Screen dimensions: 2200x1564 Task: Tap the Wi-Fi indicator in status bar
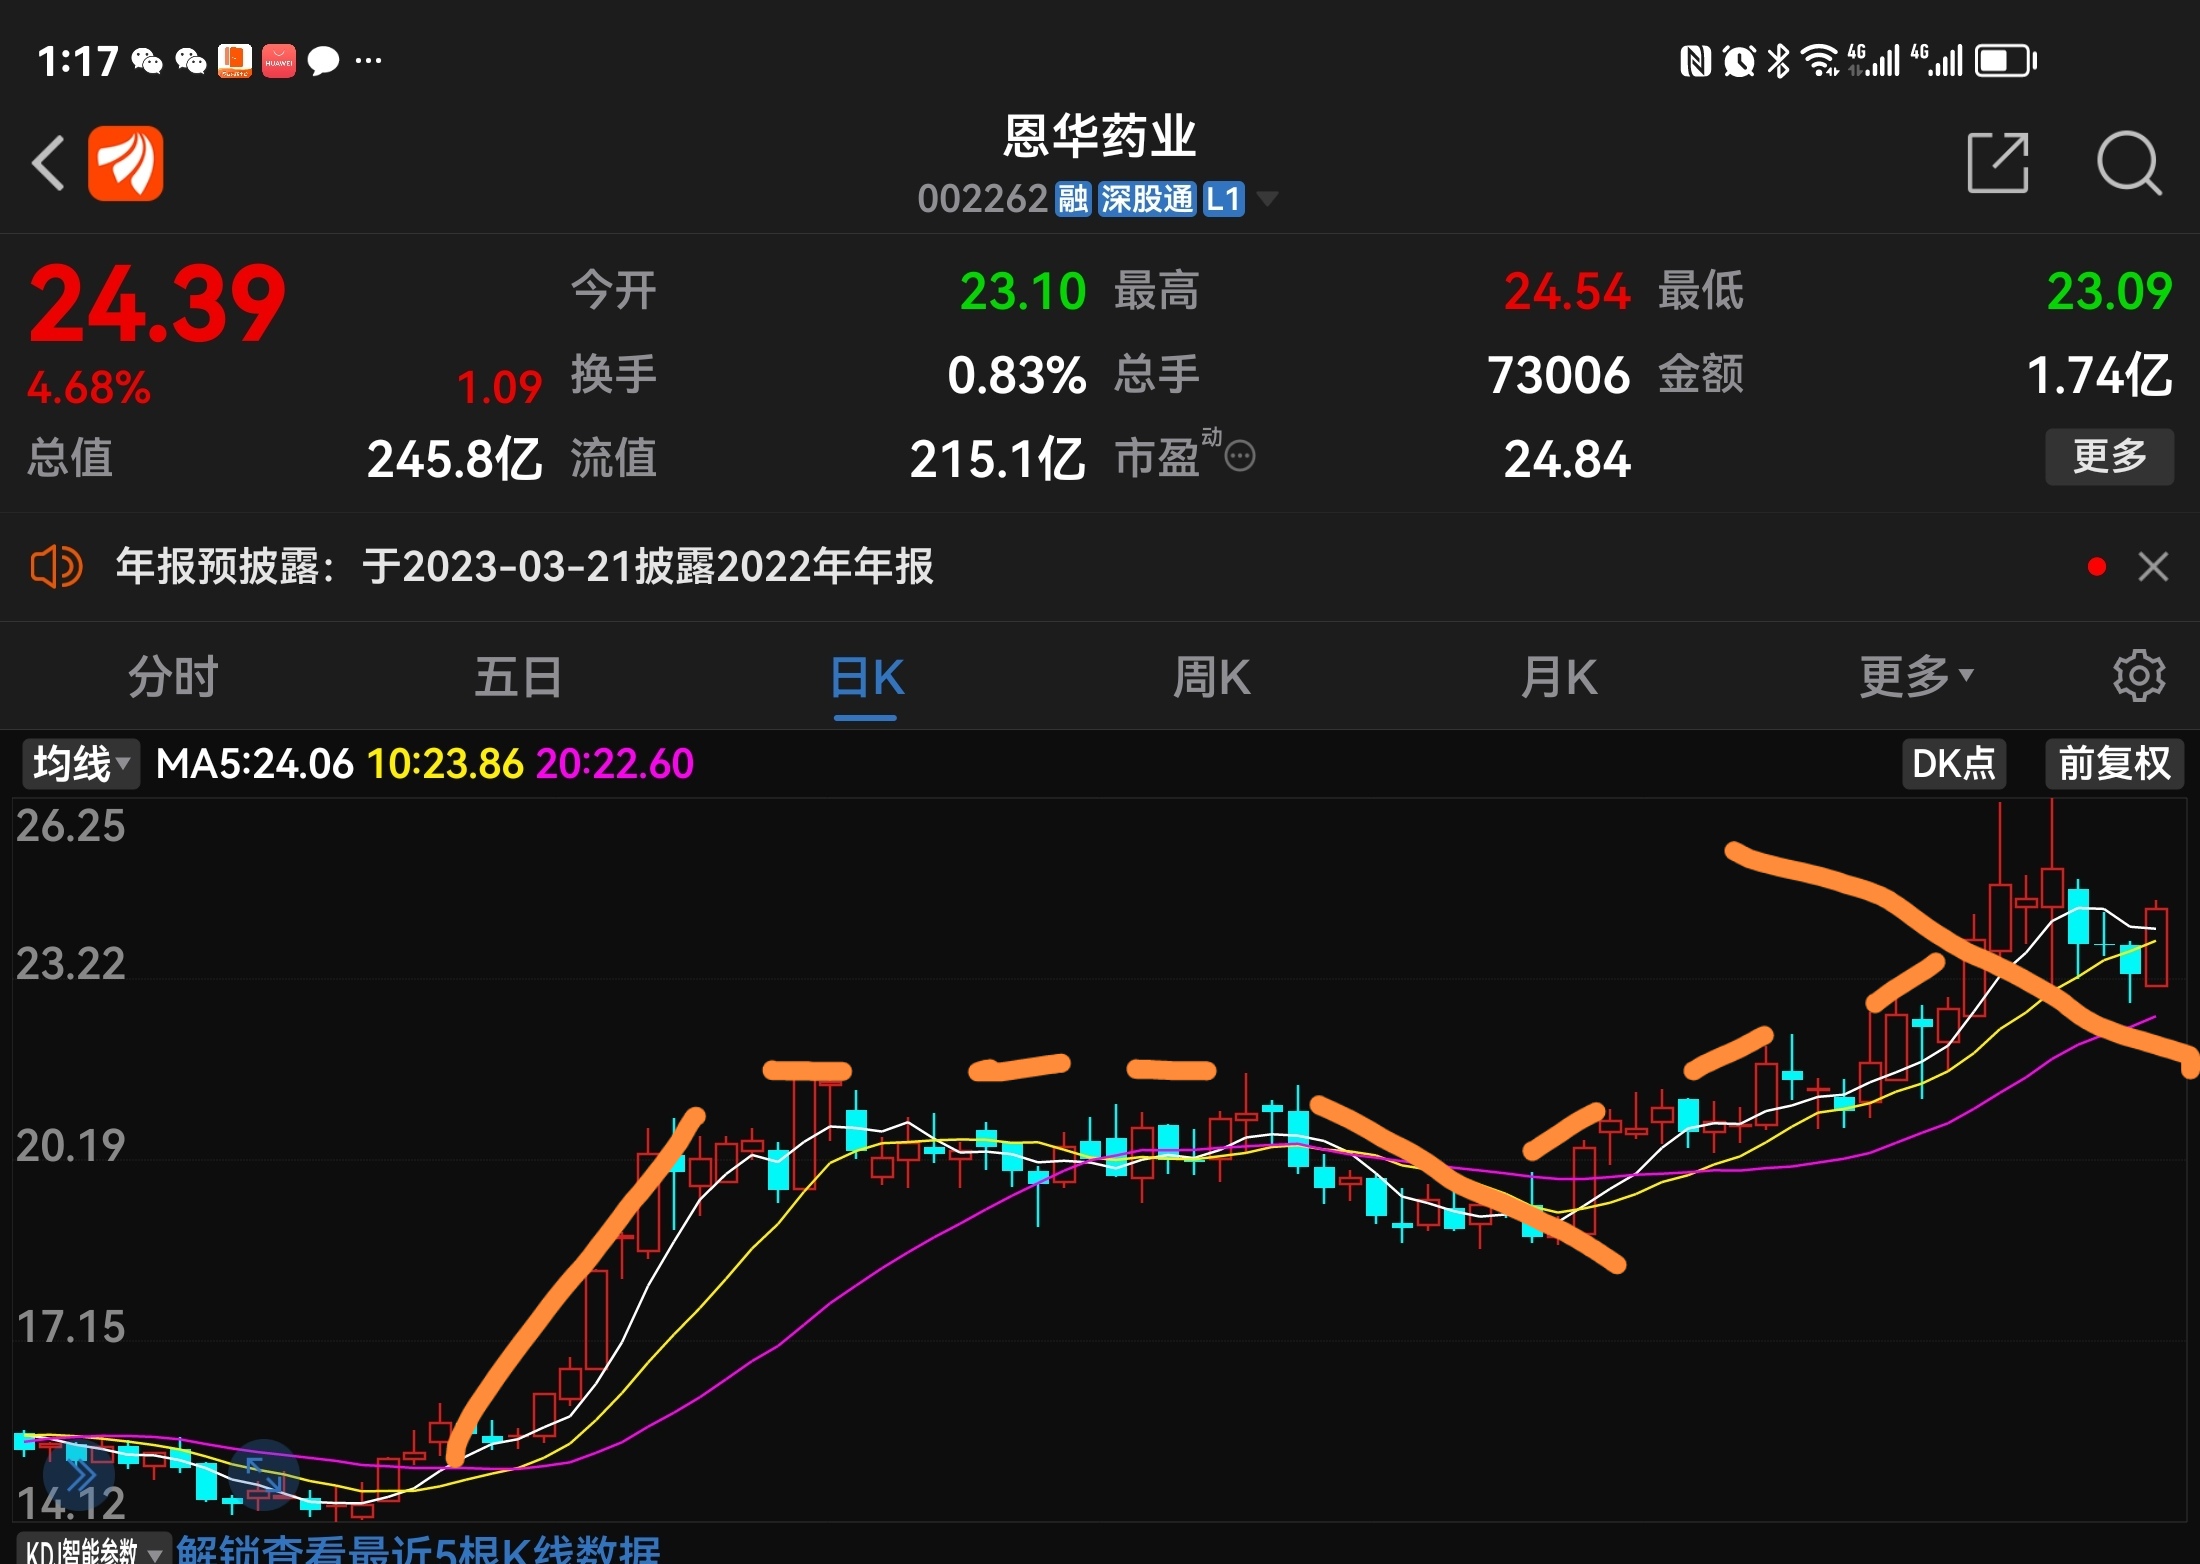click(1820, 61)
